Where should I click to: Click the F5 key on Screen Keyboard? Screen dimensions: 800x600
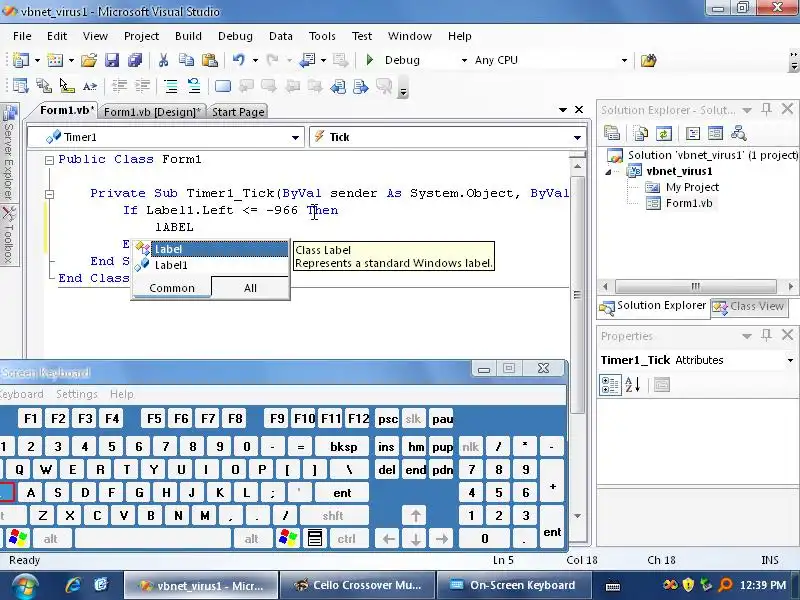pyautogui.click(x=154, y=419)
